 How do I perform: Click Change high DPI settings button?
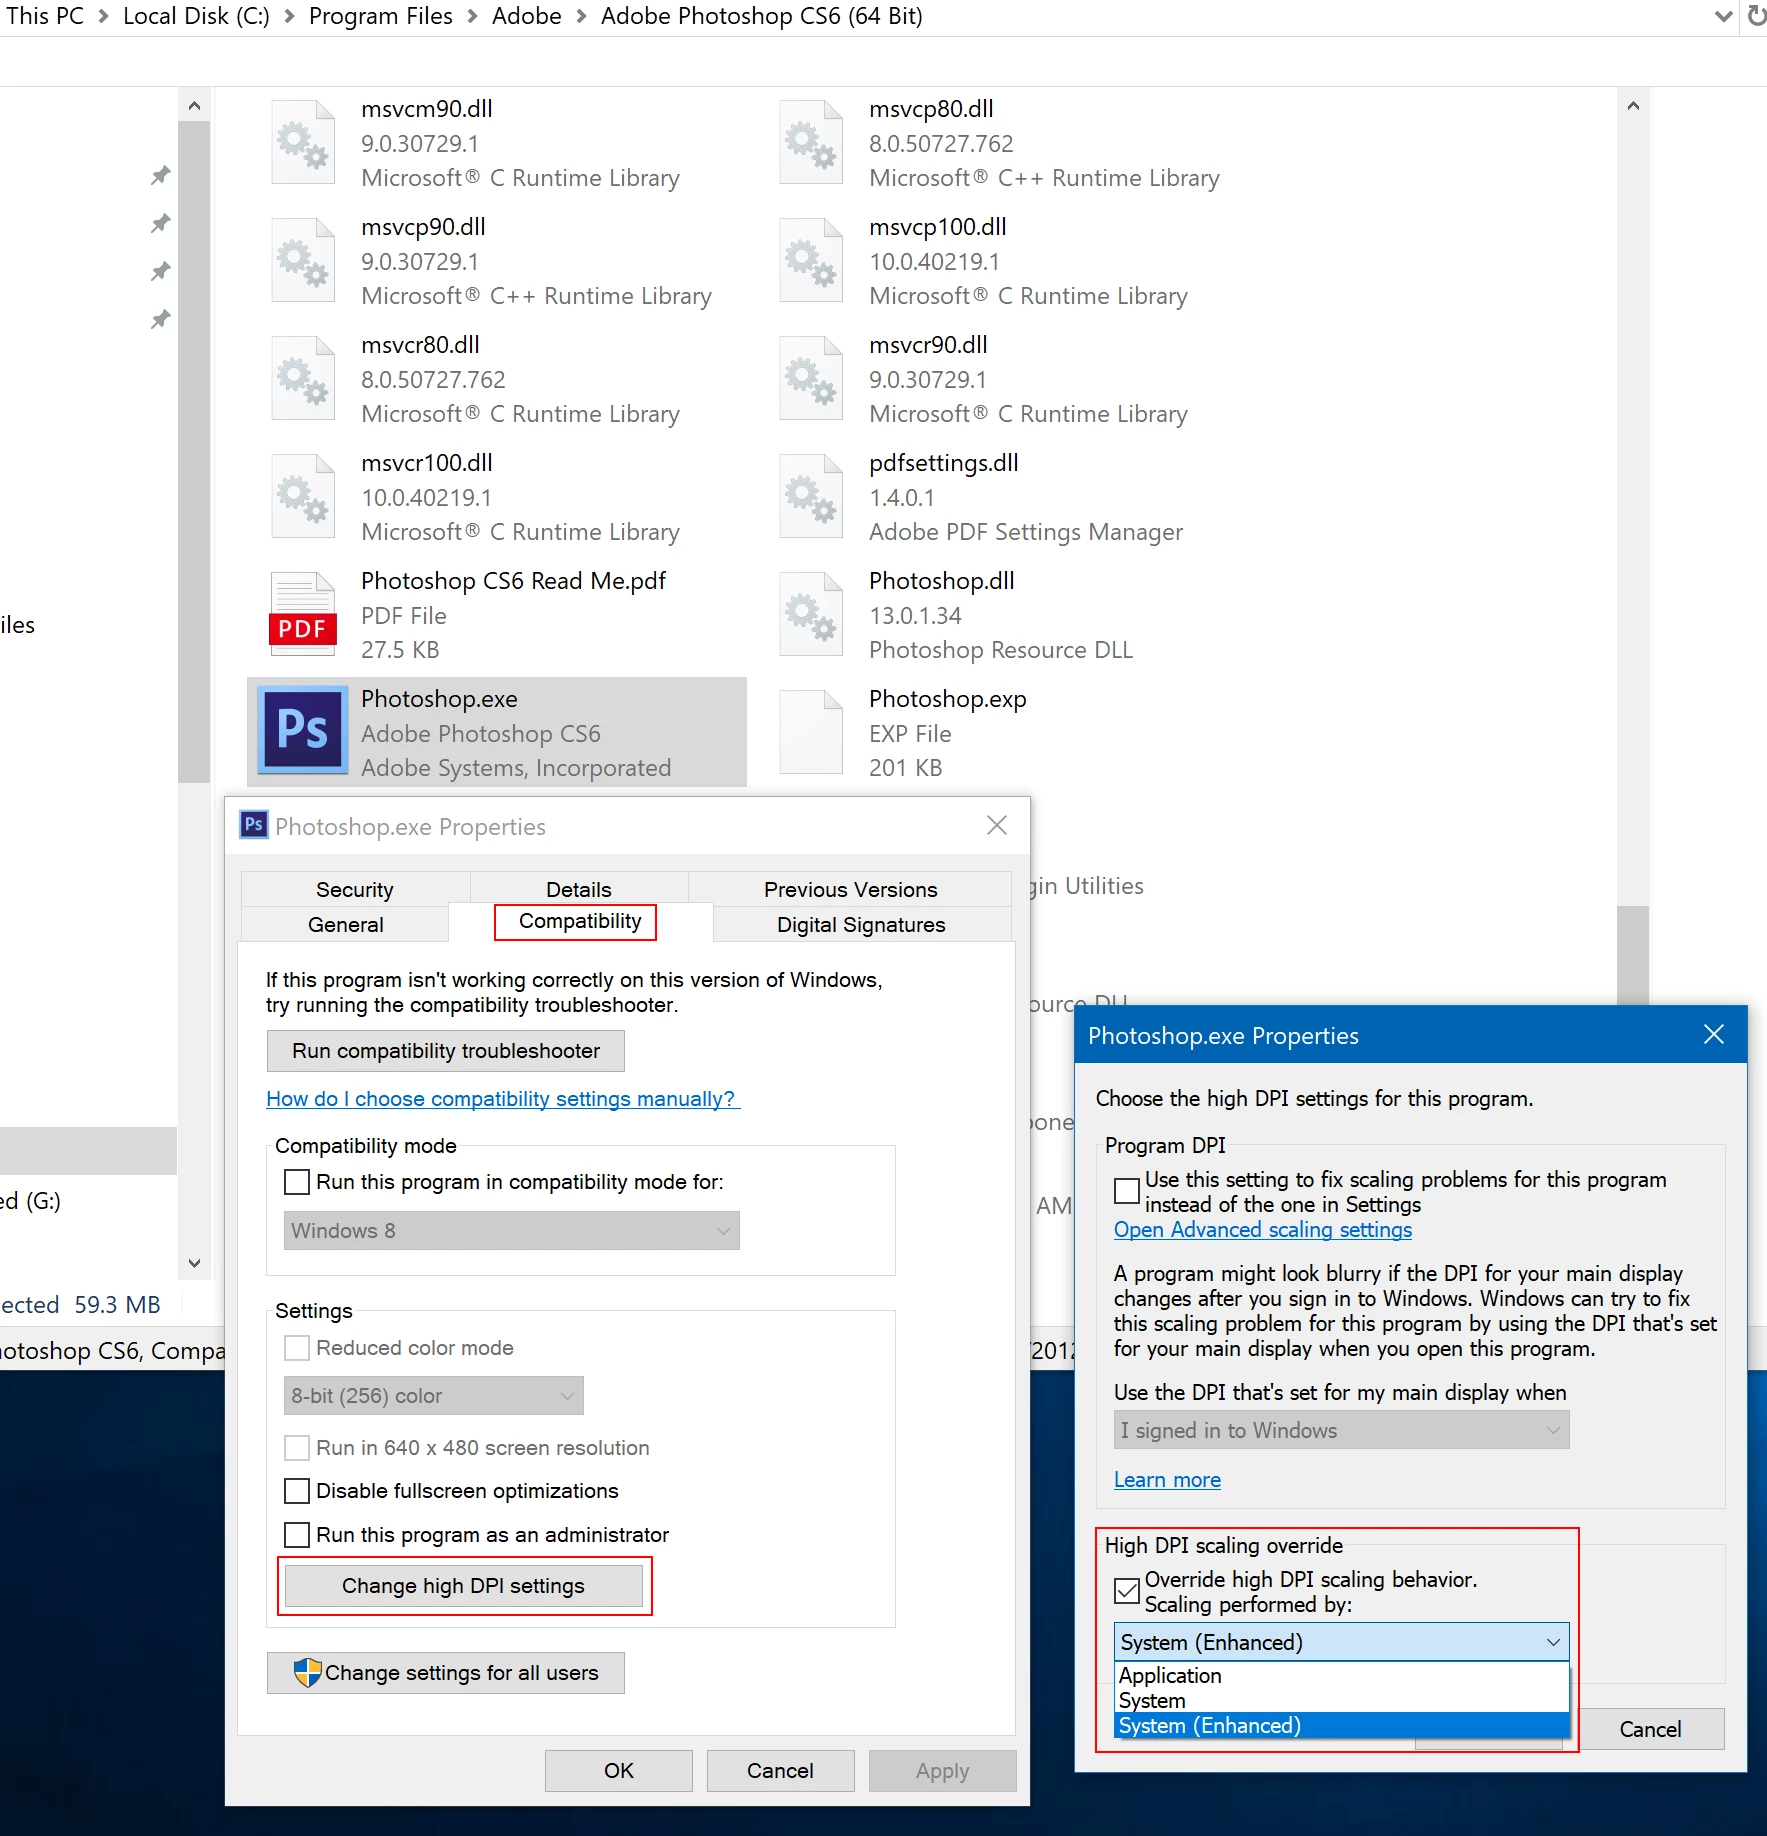[x=464, y=1586]
